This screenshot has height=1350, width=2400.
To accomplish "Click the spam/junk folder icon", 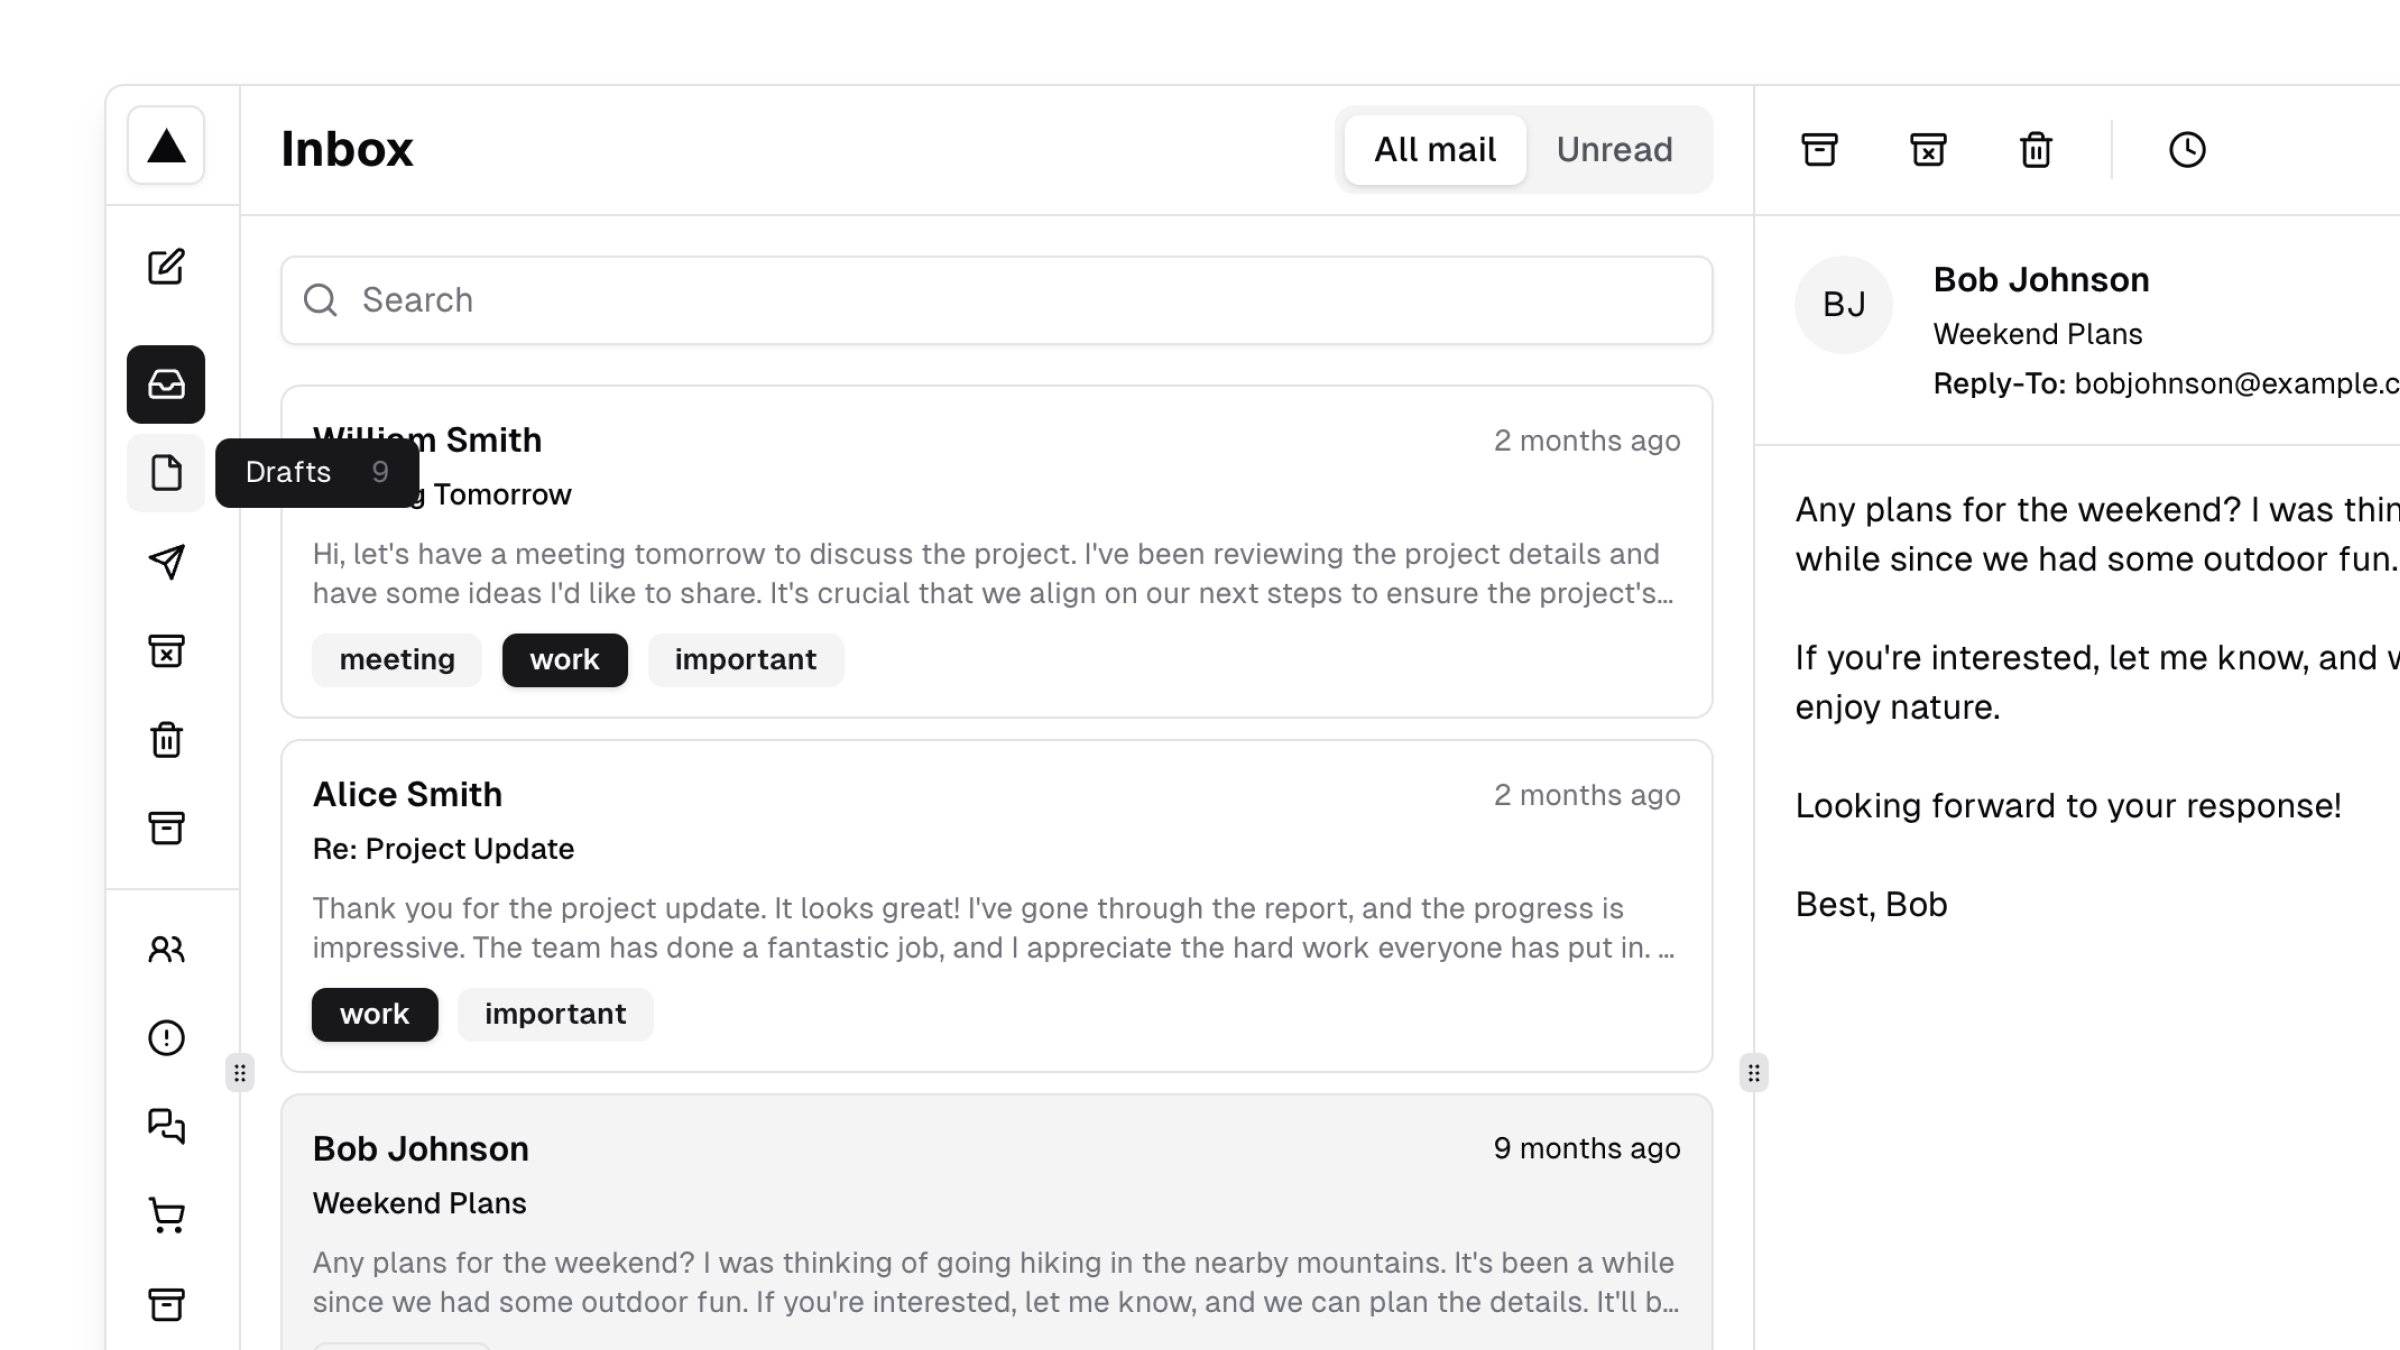I will point(165,651).
